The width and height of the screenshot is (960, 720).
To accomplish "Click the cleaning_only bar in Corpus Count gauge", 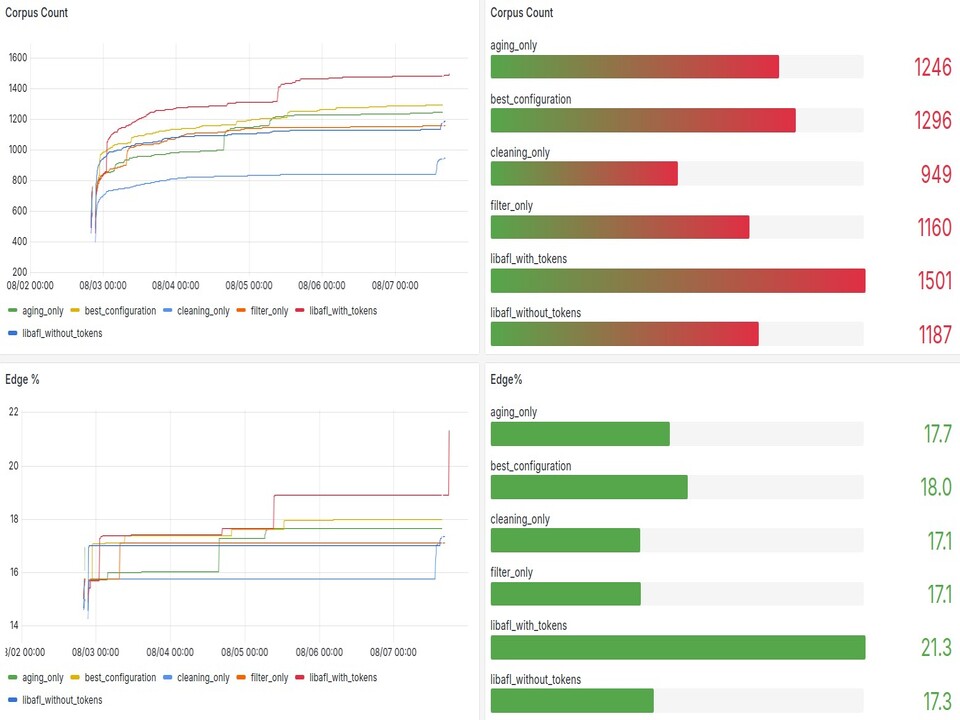I will coord(584,174).
